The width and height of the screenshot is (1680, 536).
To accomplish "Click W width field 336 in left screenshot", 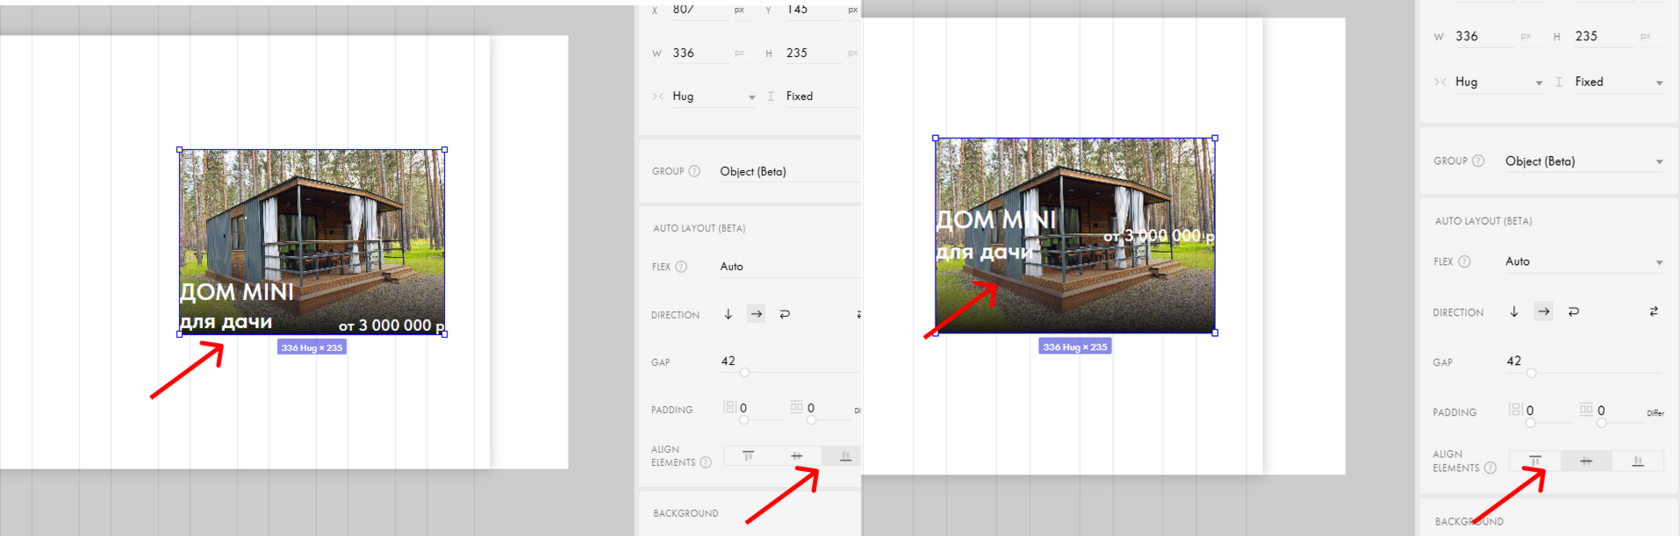I will tap(701, 53).
